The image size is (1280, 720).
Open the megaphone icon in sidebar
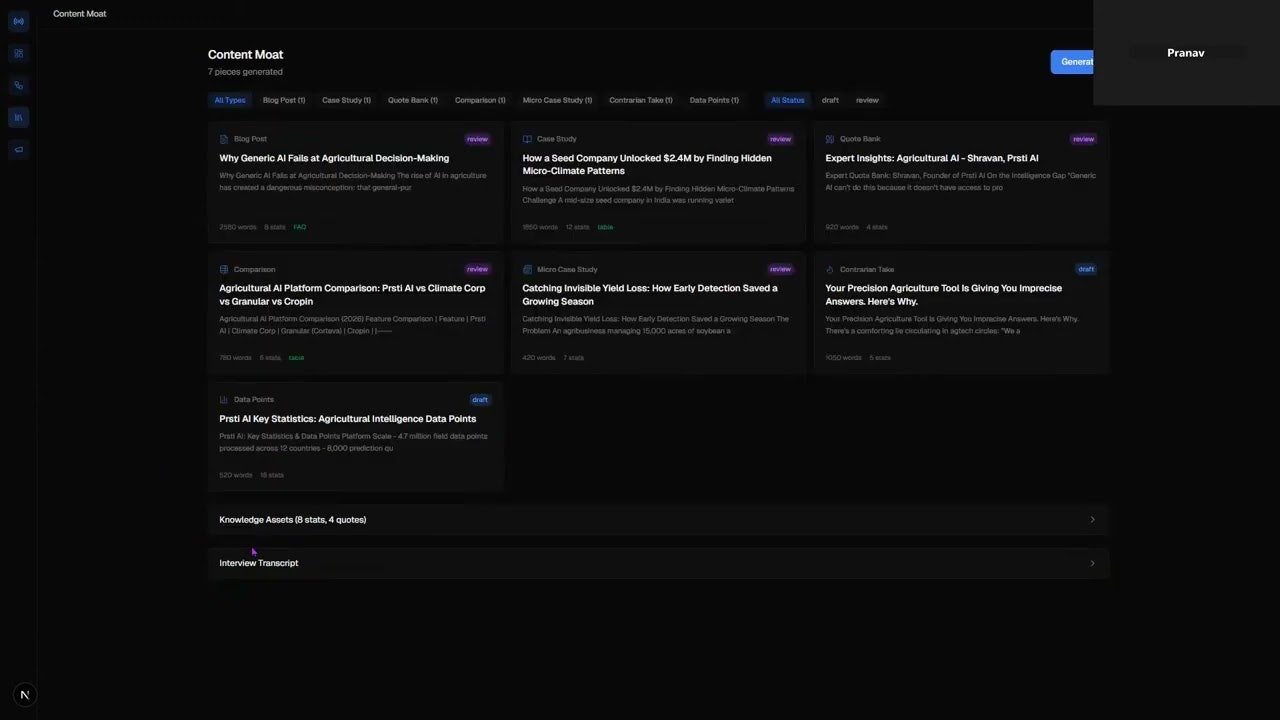tap(18, 149)
